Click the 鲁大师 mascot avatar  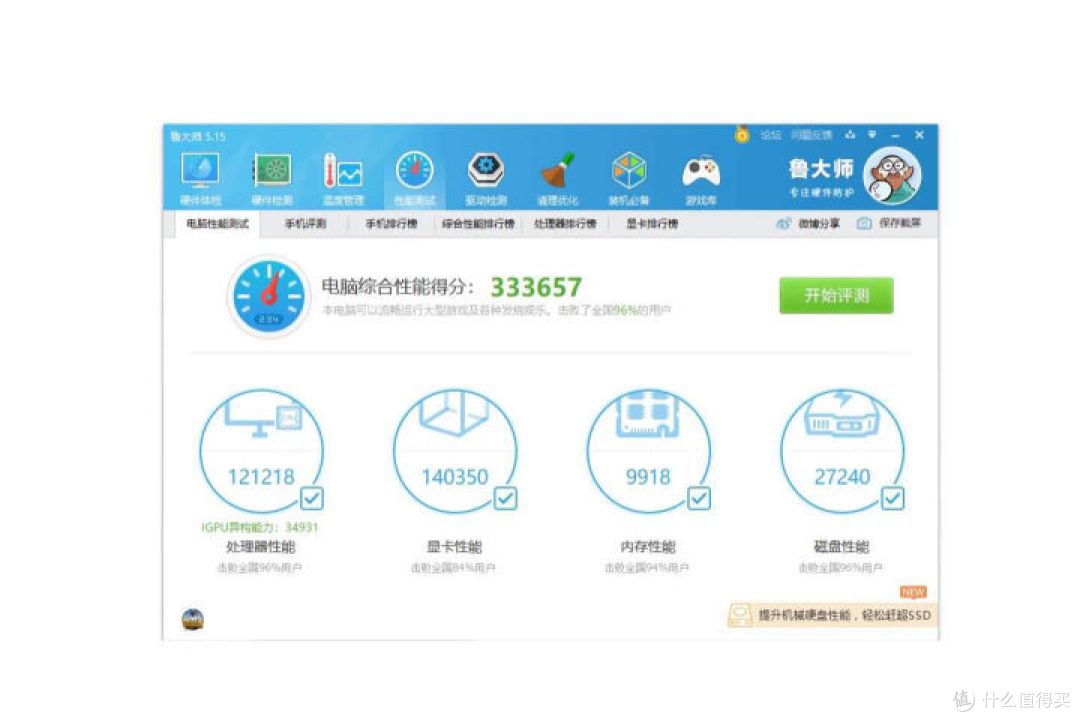click(892, 176)
